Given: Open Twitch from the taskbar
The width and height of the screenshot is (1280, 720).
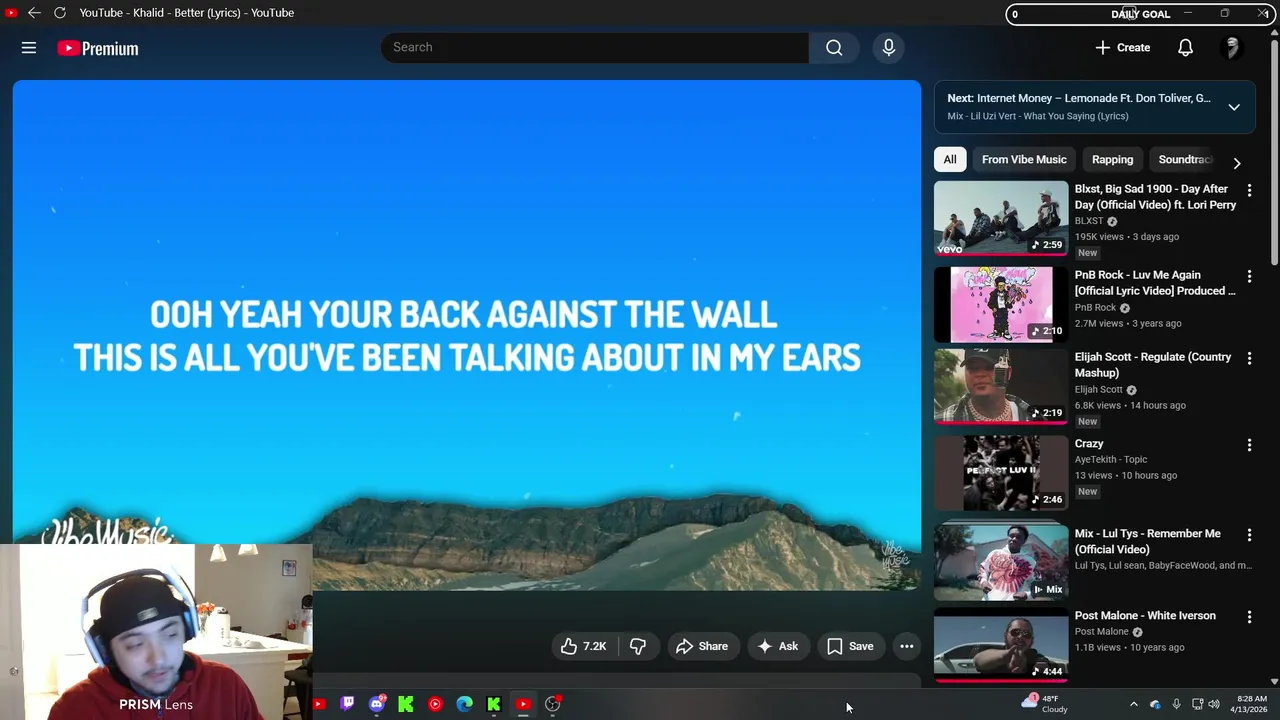Looking at the screenshot, I should [x=347, y=704].
